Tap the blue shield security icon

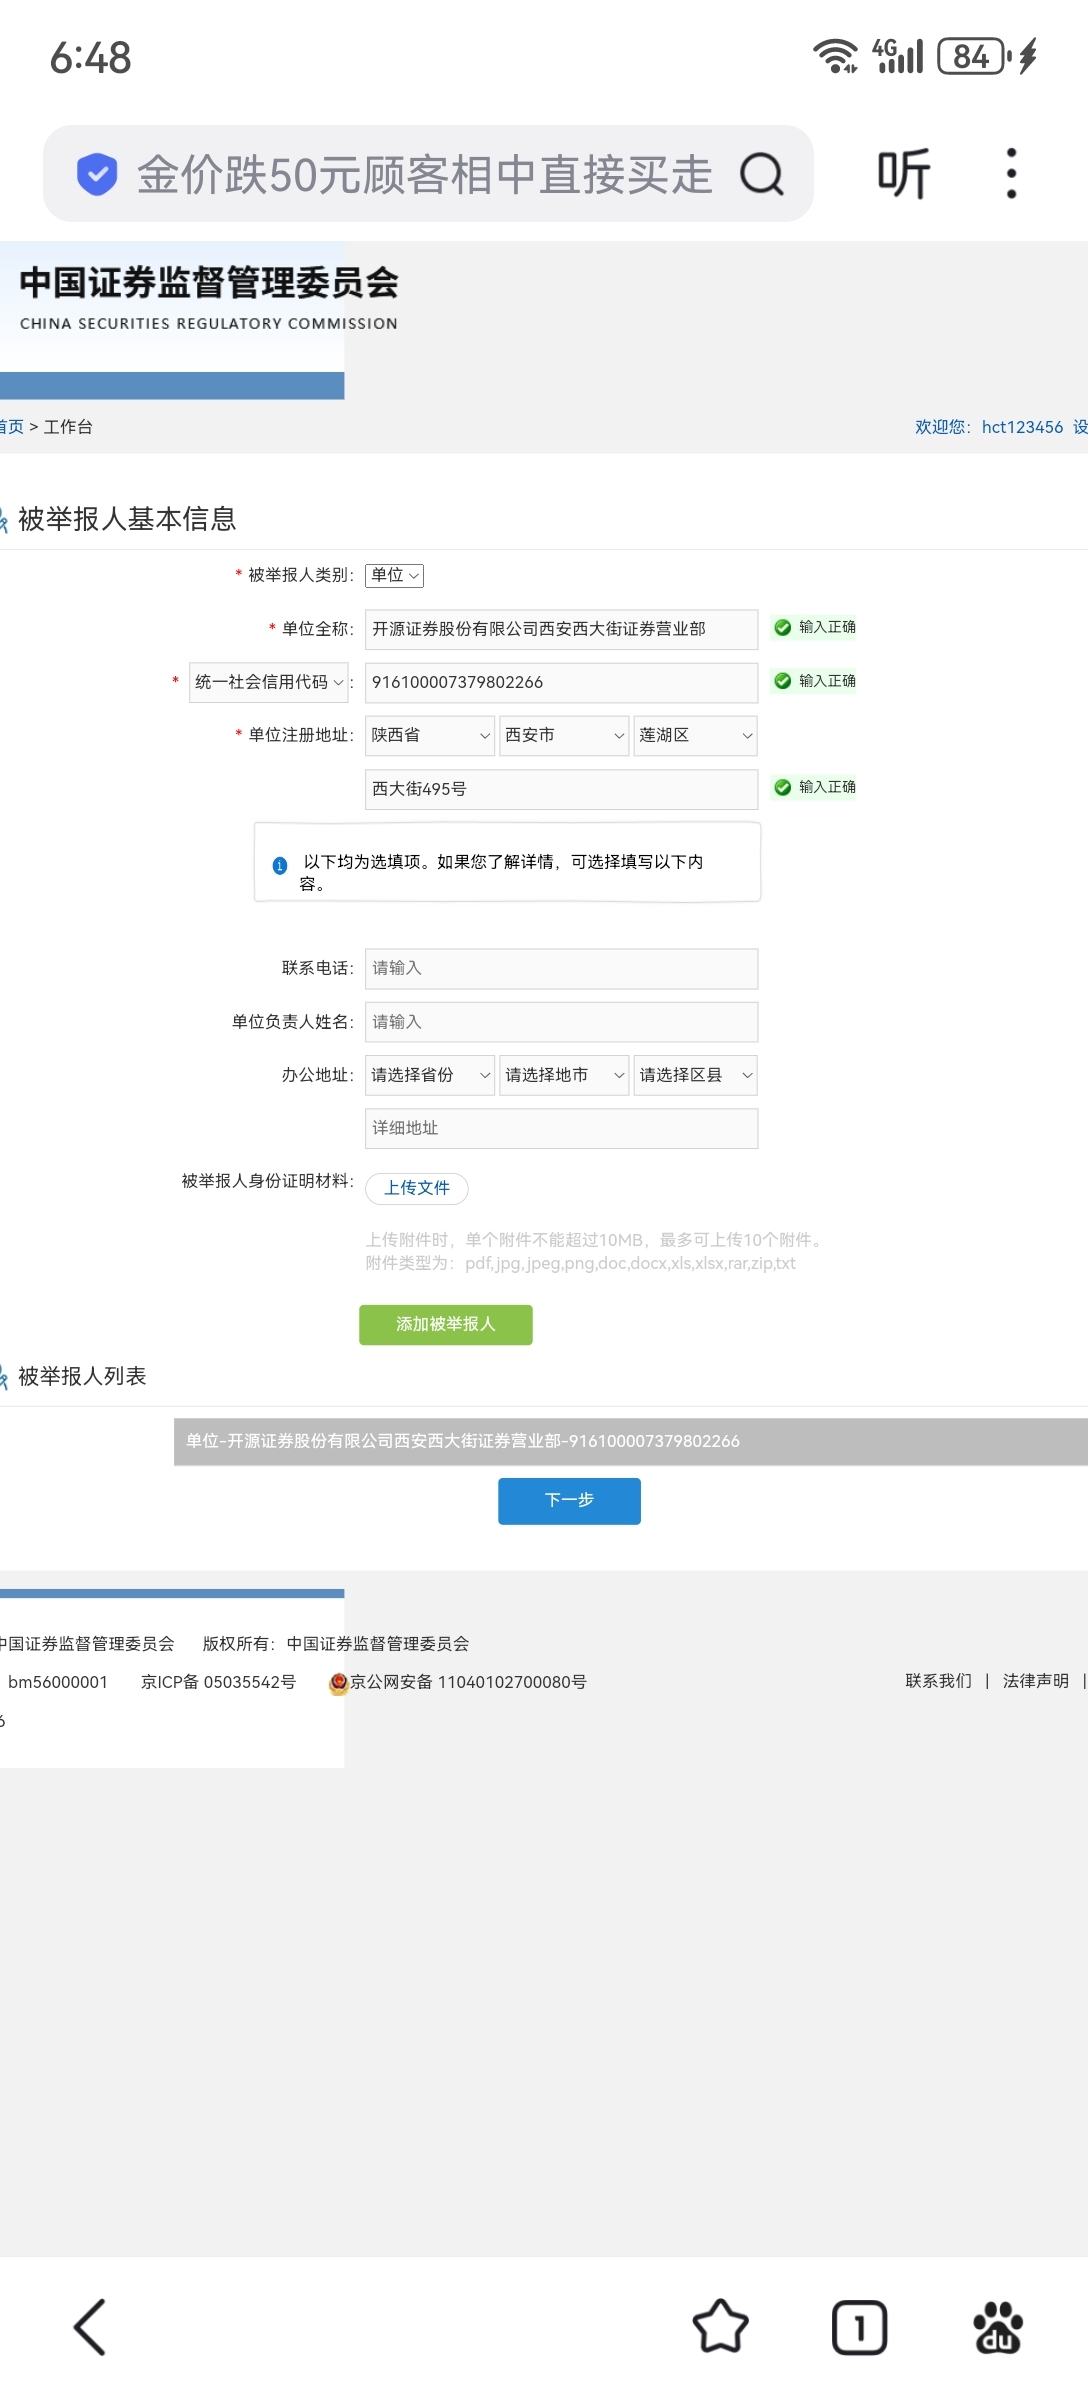(x=97, y=174)
